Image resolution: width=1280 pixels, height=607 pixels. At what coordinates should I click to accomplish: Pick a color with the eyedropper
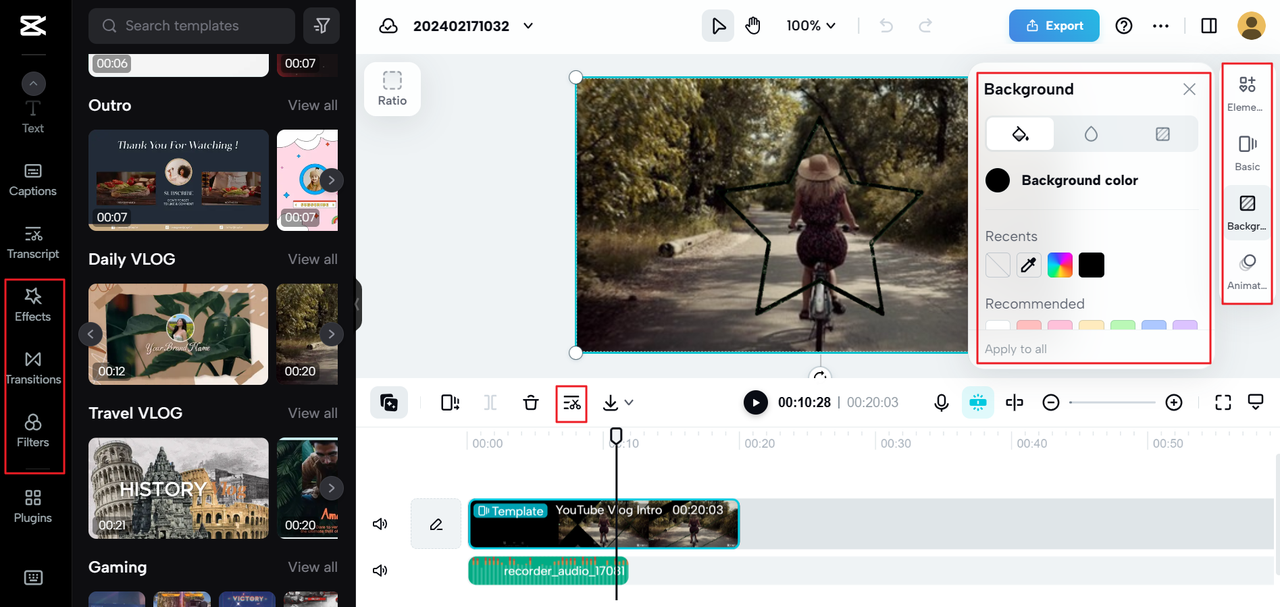[1028, 265]
